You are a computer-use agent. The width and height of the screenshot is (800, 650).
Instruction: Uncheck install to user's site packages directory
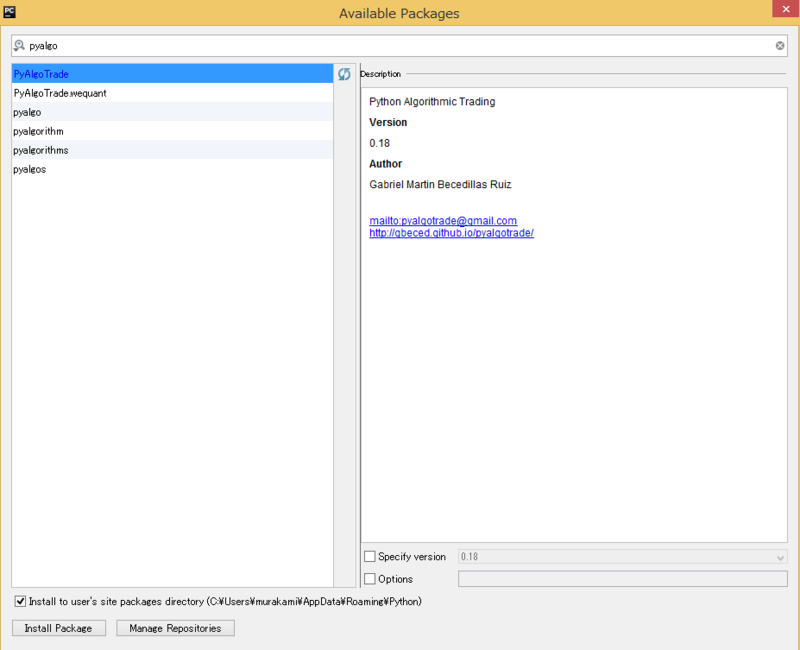[x=19, y=601]
